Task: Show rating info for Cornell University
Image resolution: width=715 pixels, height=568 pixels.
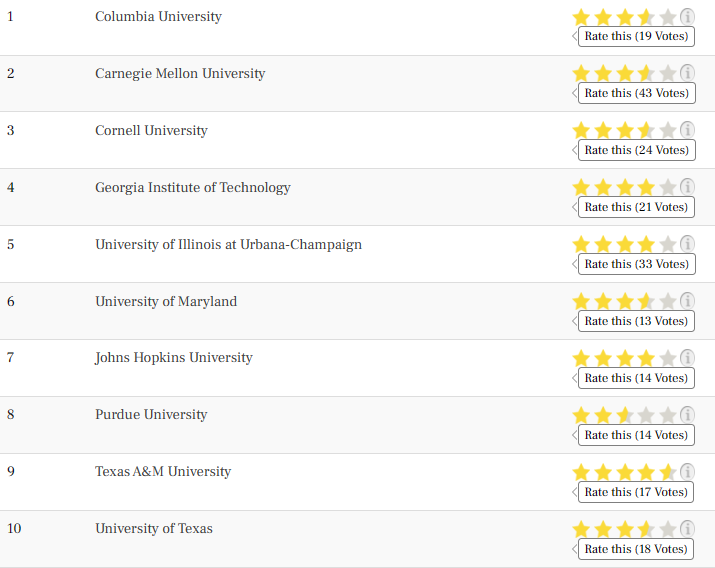Action: [x=687, y=130]
